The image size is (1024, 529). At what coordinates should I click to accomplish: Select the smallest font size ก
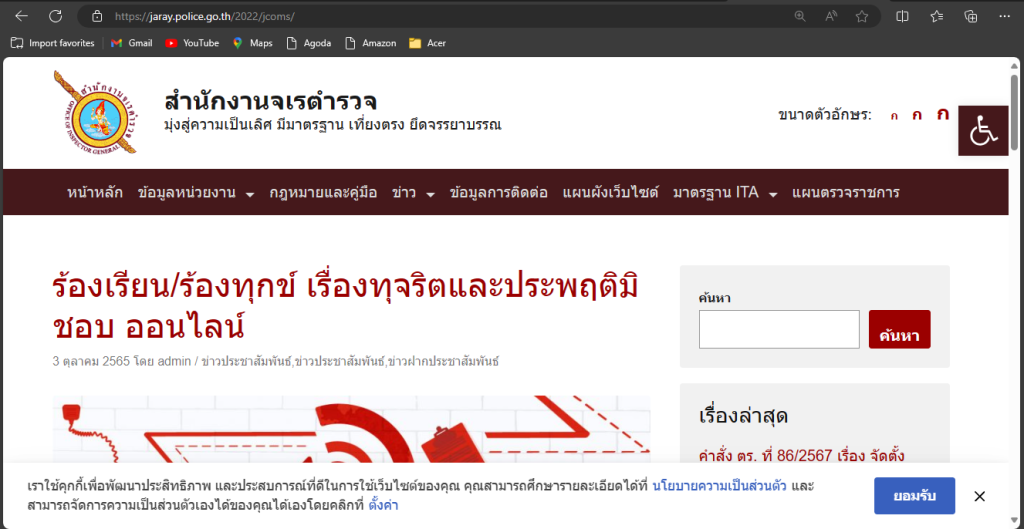click(894, 116)
